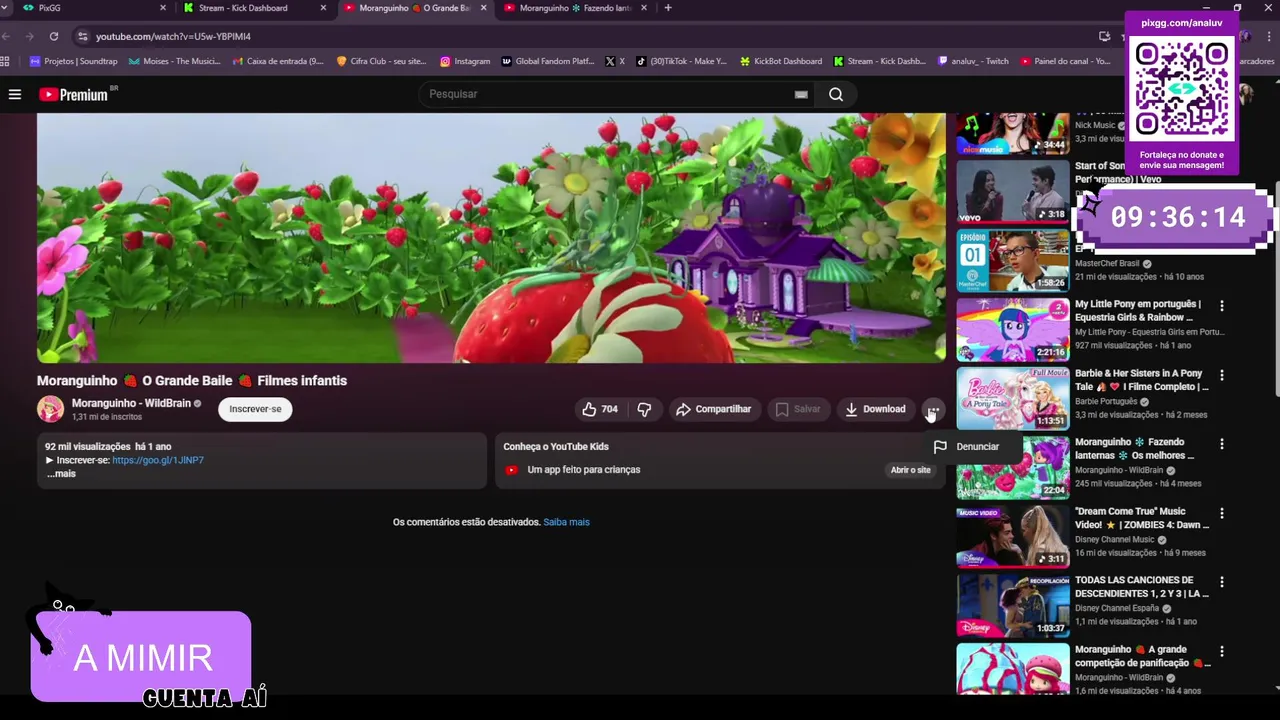
Task: Like the video with 704 likes
Action: click(x=600, y=409)
